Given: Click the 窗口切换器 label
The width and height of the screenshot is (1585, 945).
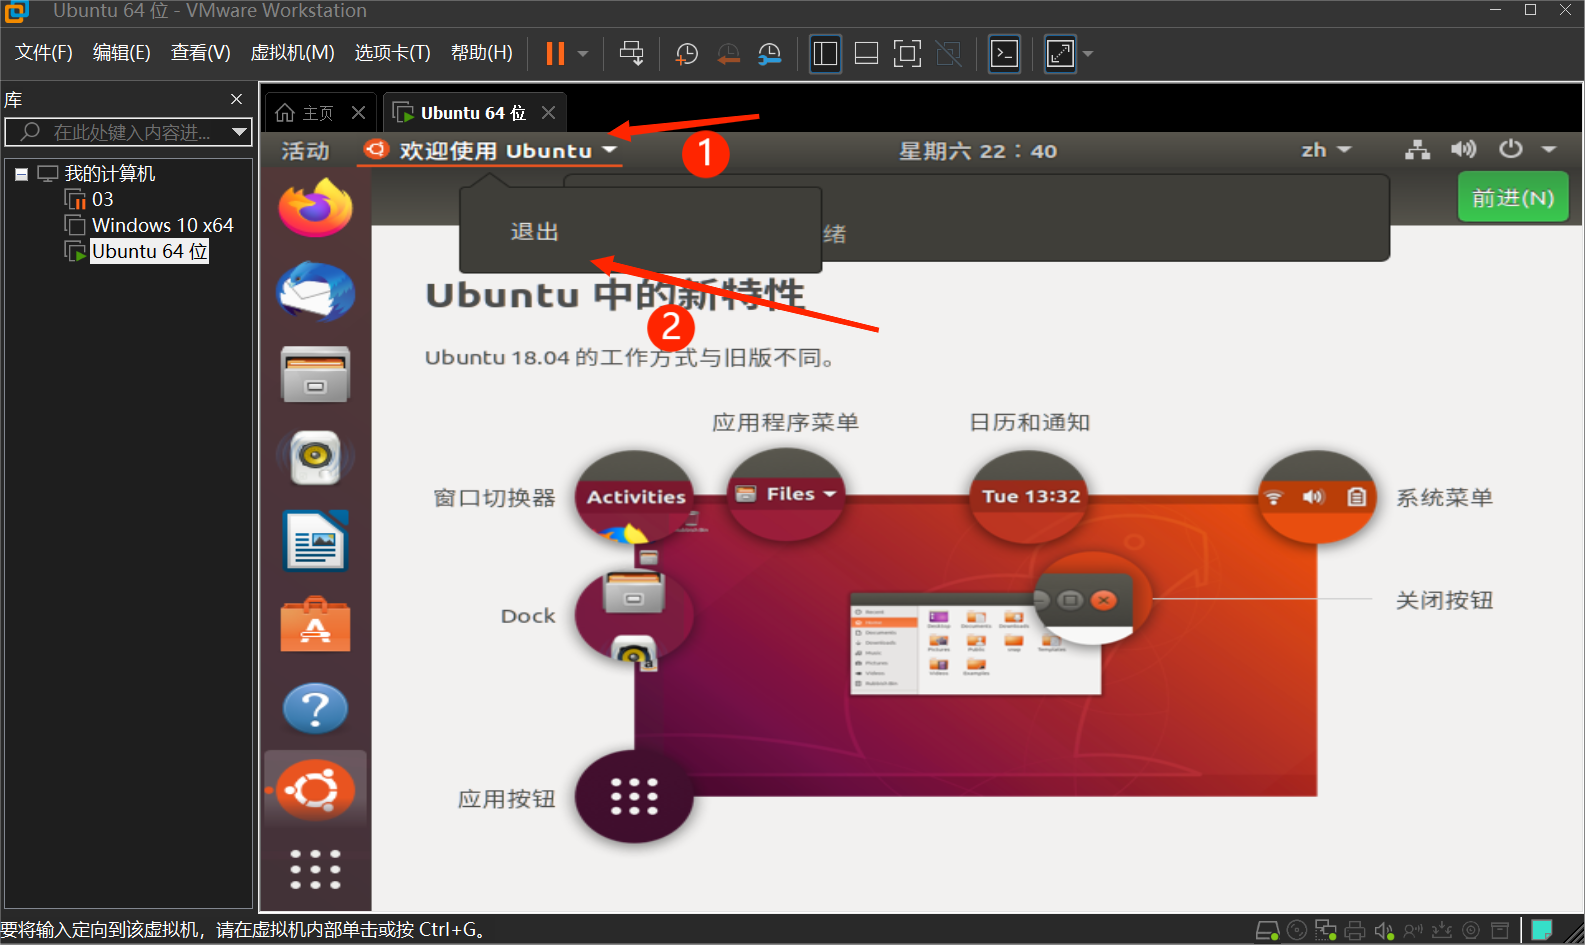Looking at the screenshot, I should (494, 498).
